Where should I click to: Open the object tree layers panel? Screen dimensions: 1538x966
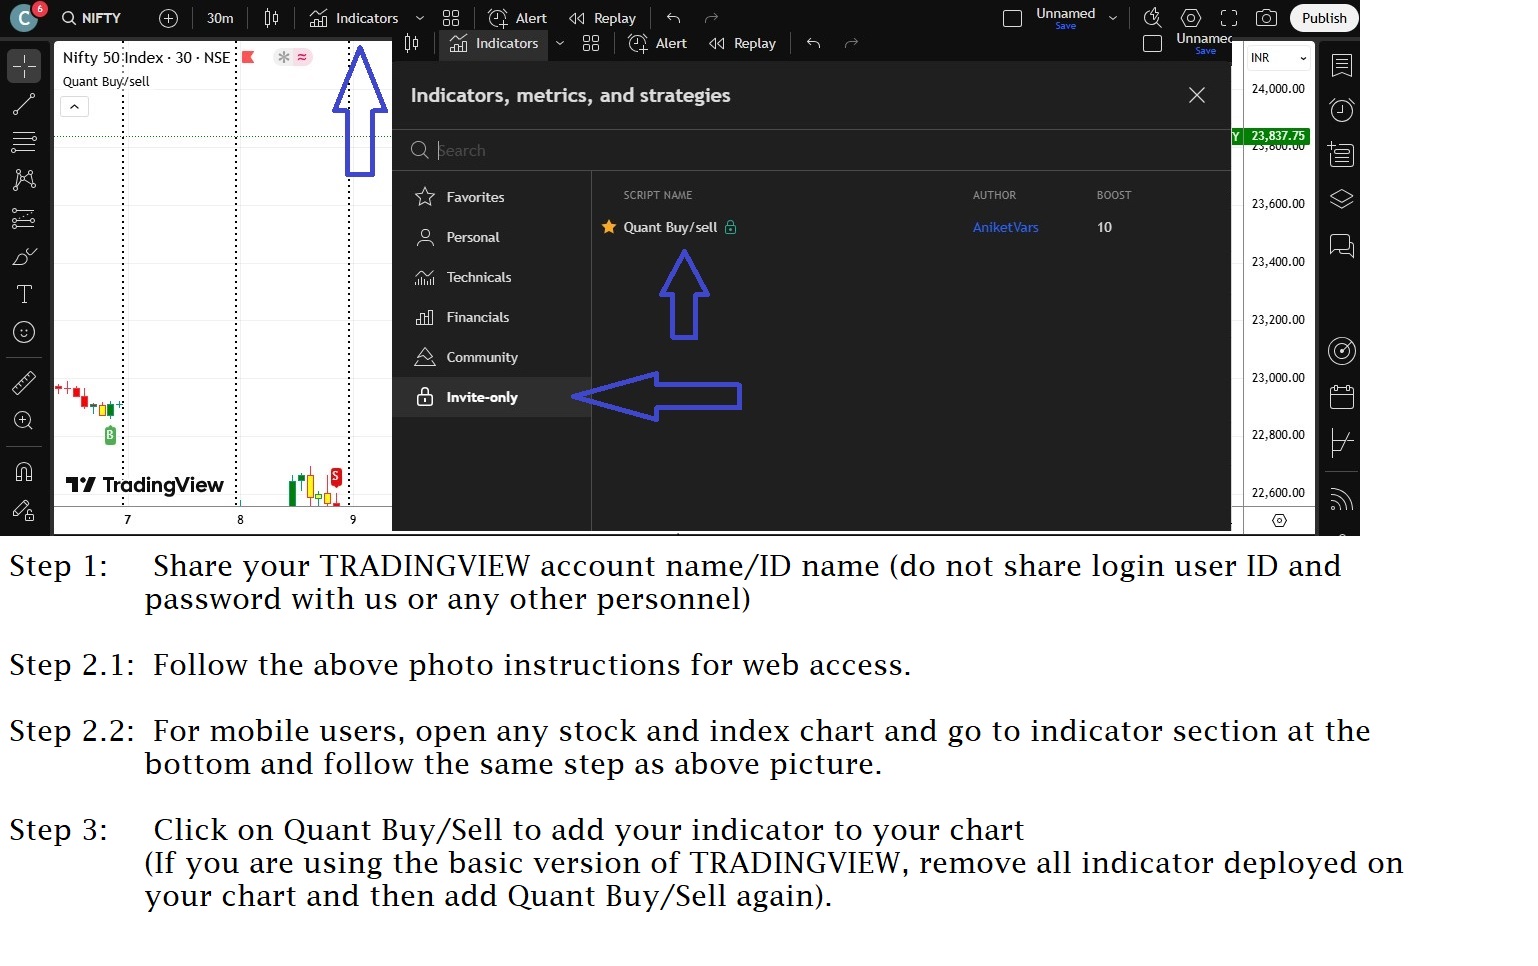tap(1342, 199)
